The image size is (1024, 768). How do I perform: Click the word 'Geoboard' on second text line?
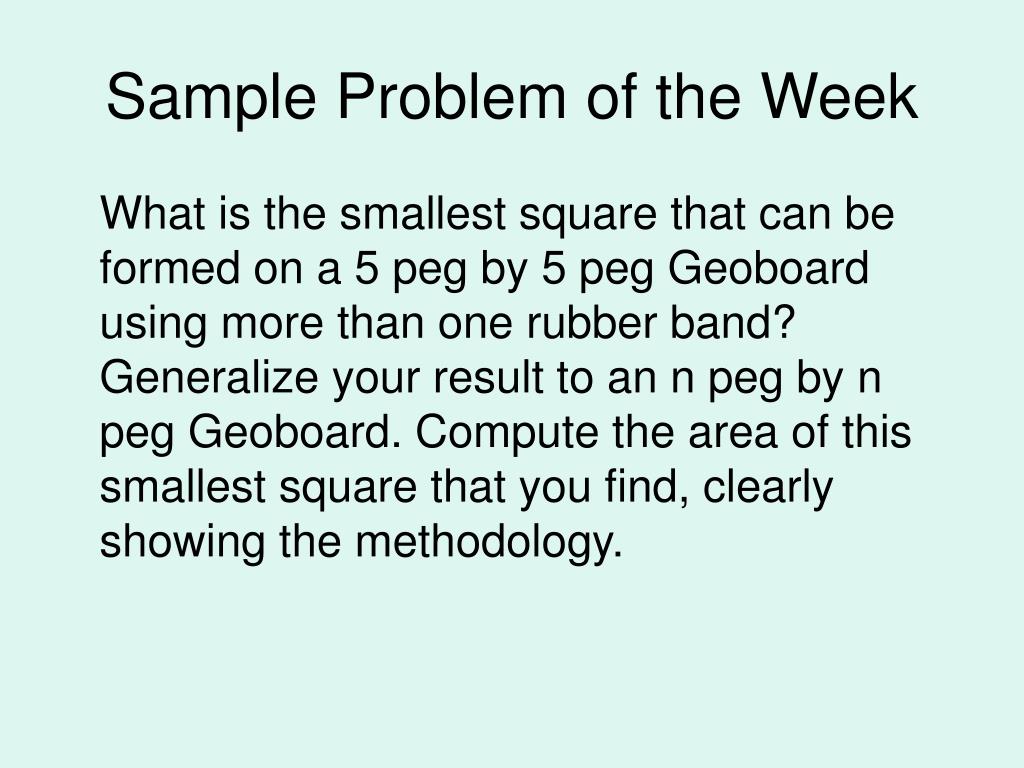tap(768, 268)
